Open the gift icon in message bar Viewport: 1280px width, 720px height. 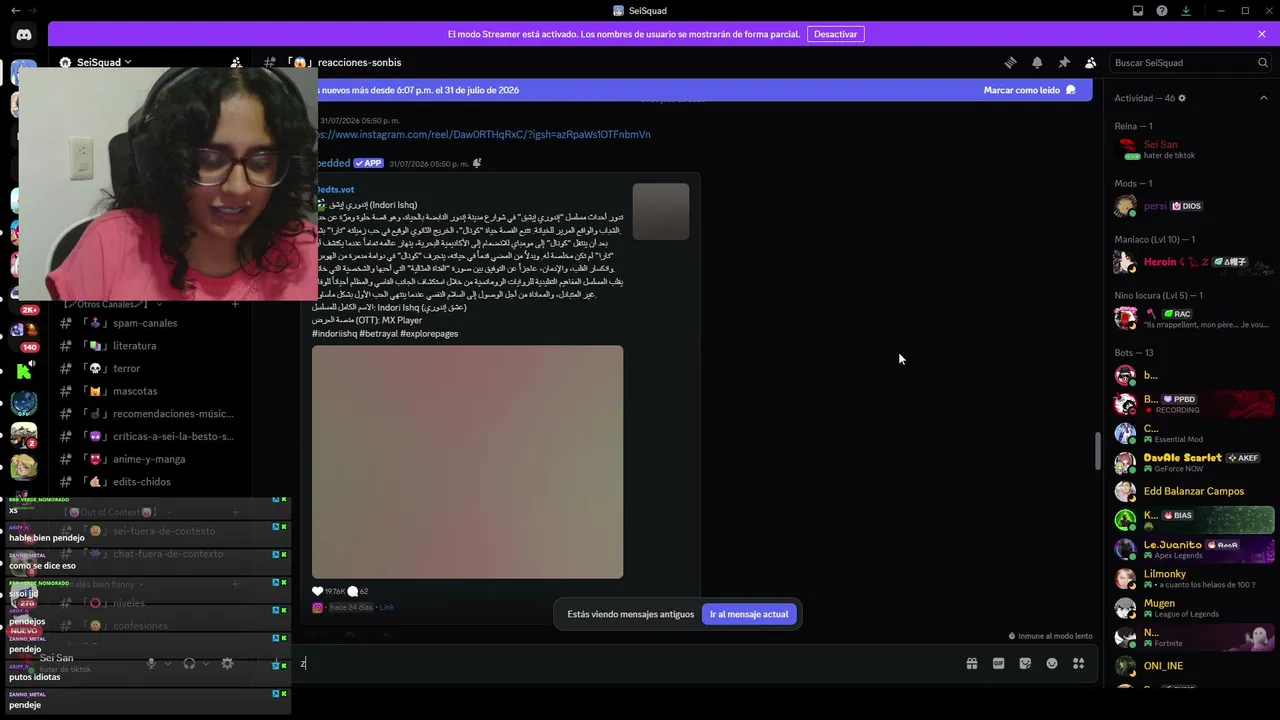pos(971,663)
